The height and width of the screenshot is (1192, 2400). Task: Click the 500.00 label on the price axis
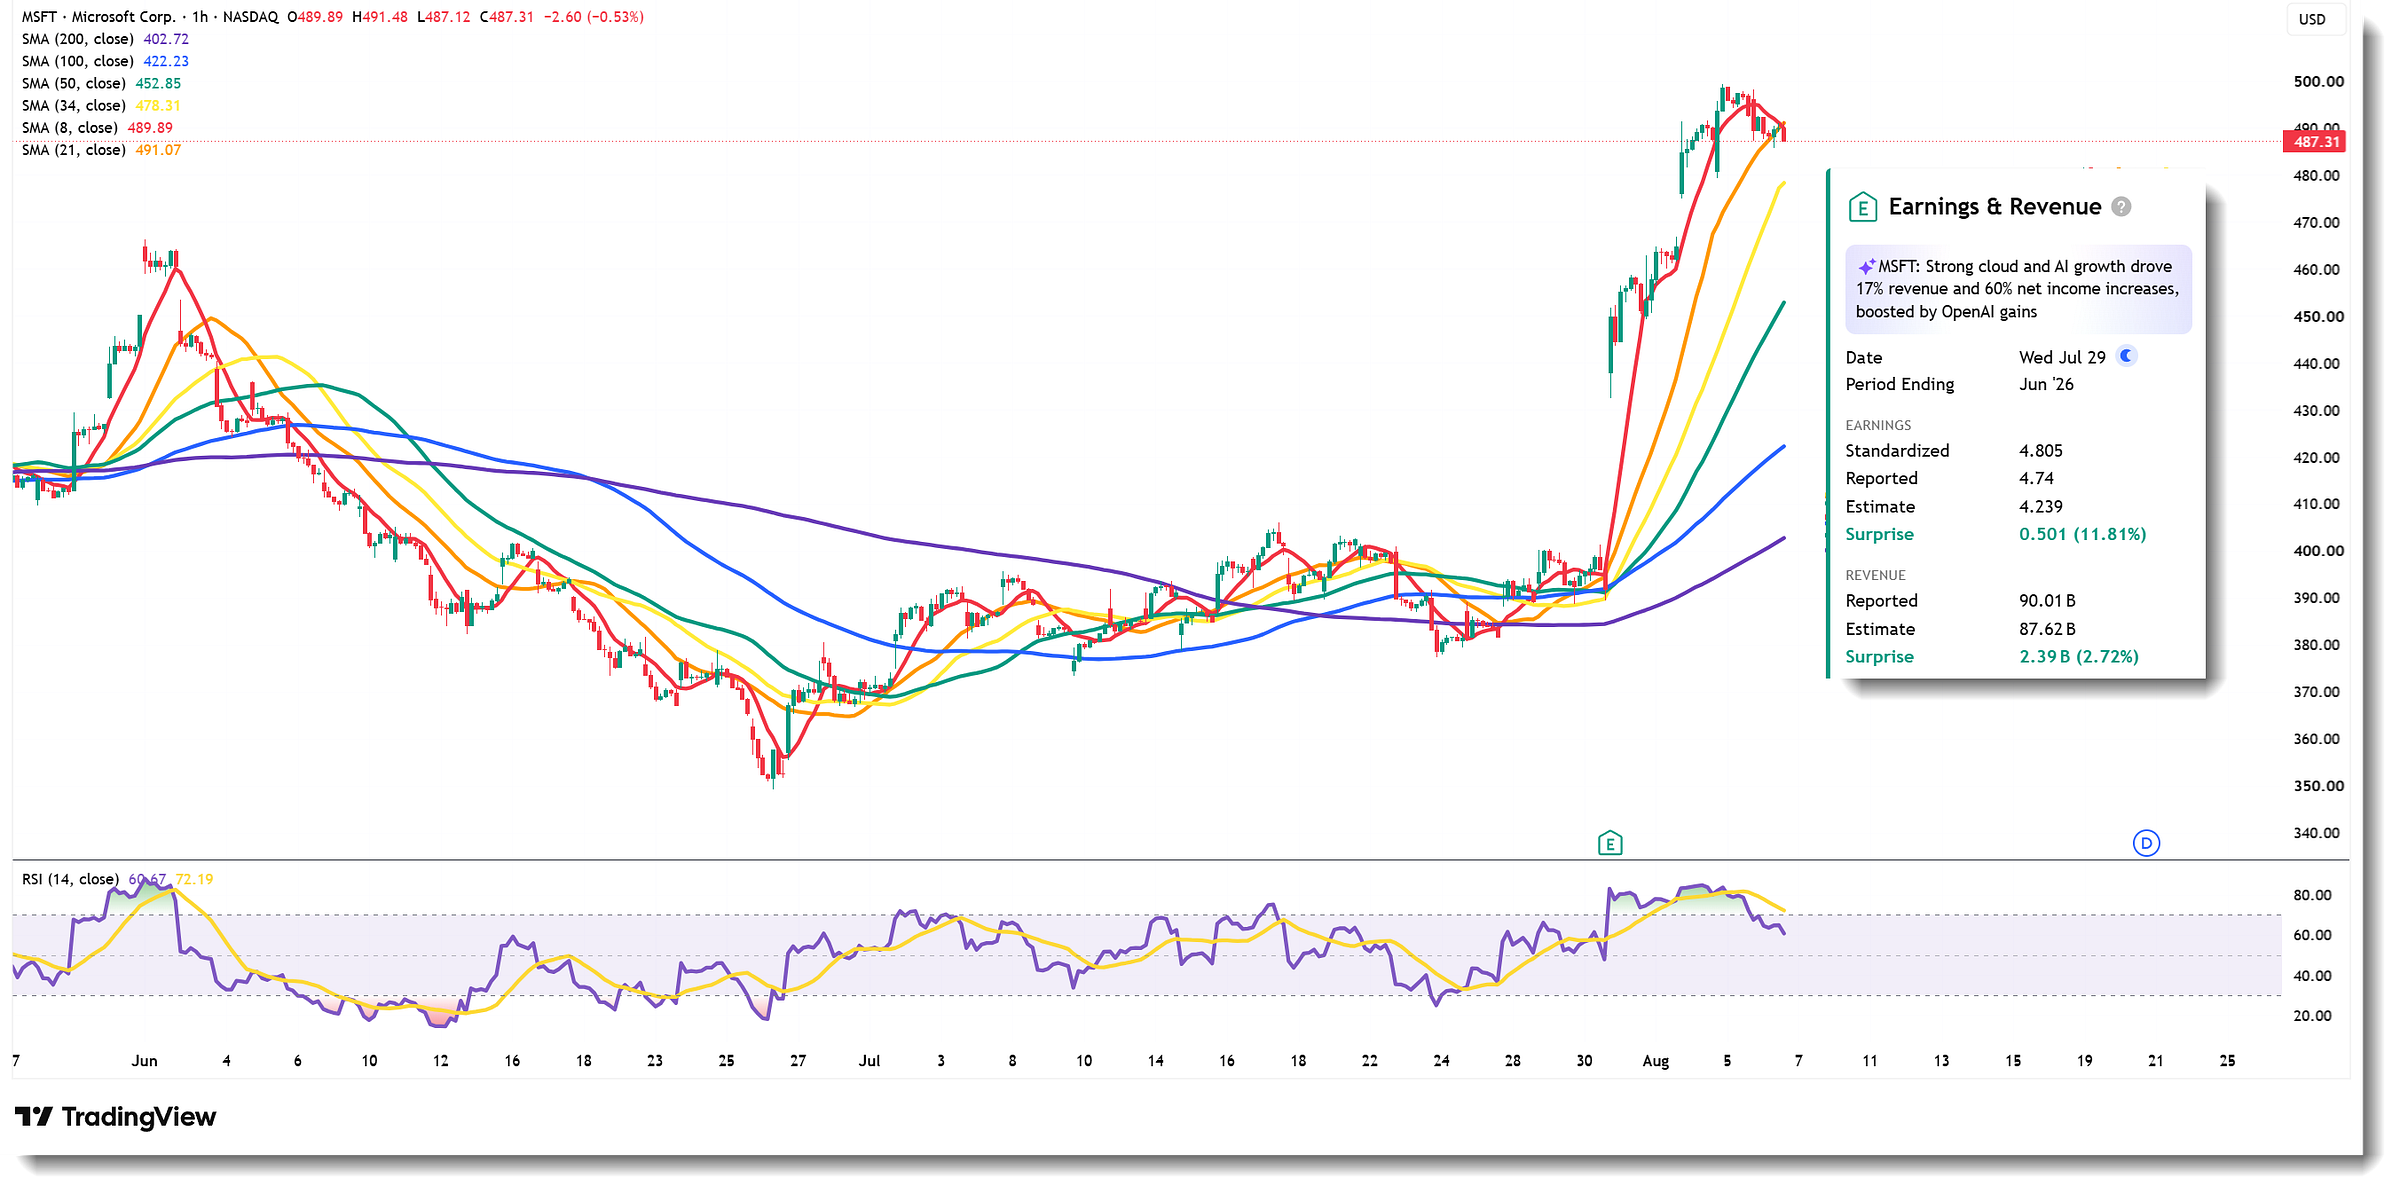(x=2317, y=82)
